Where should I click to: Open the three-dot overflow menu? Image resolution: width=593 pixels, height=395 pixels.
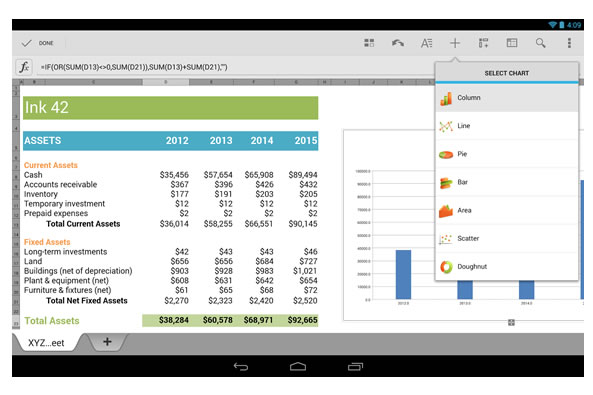pyautogui.click(x=569, y=43)
